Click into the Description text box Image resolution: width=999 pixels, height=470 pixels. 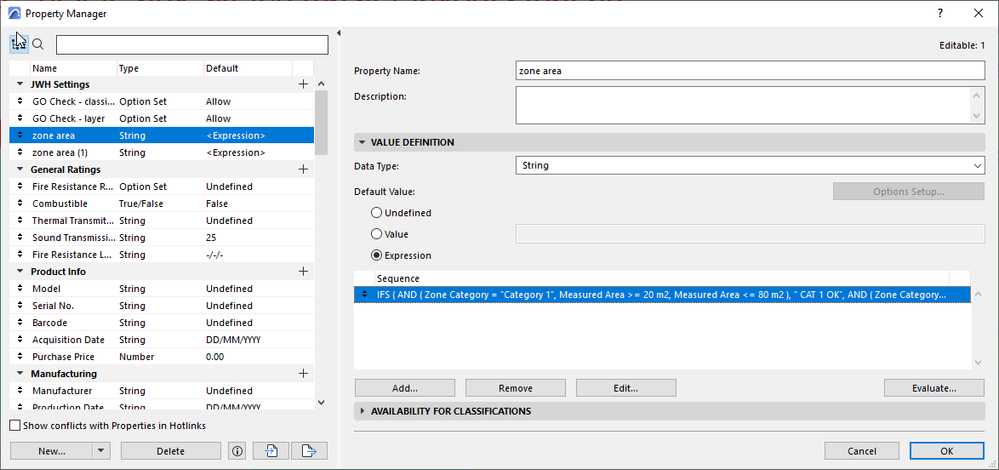pyautogui.click(x=743, y=105)
